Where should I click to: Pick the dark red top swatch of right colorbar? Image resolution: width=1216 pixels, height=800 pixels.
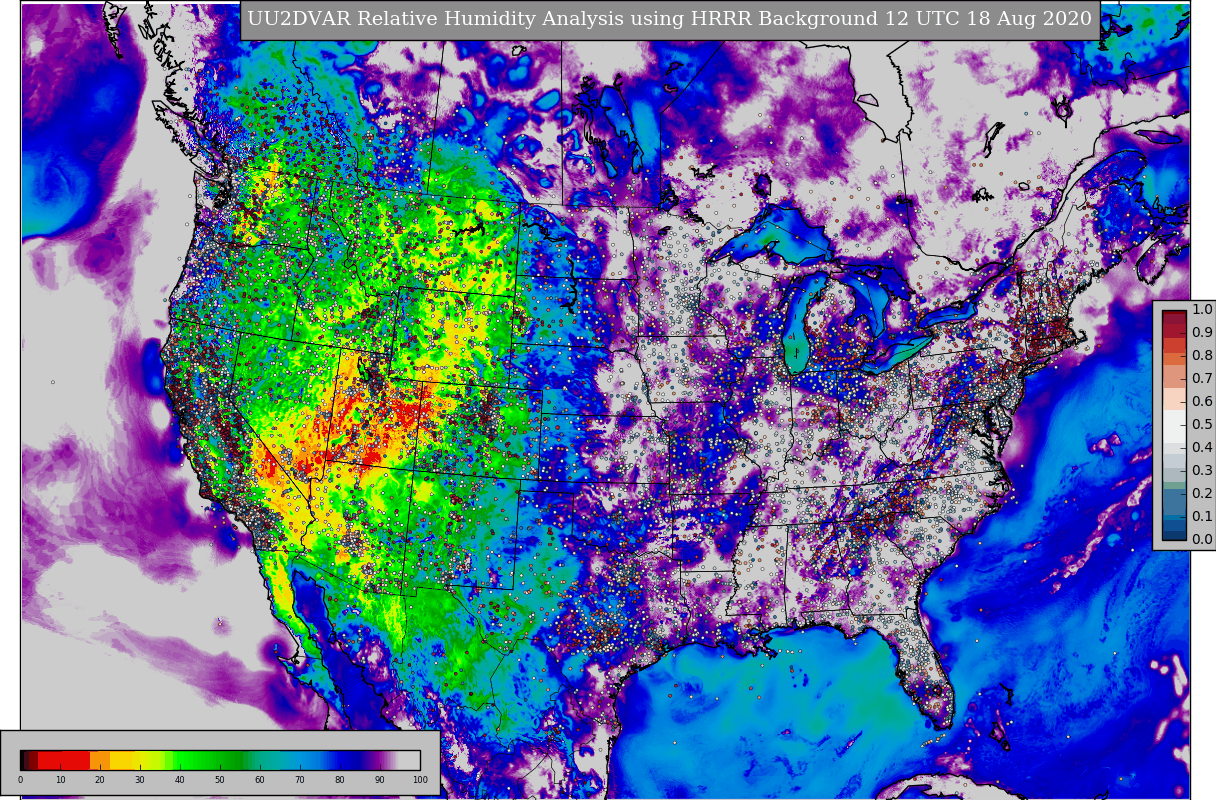(1174, 318)
